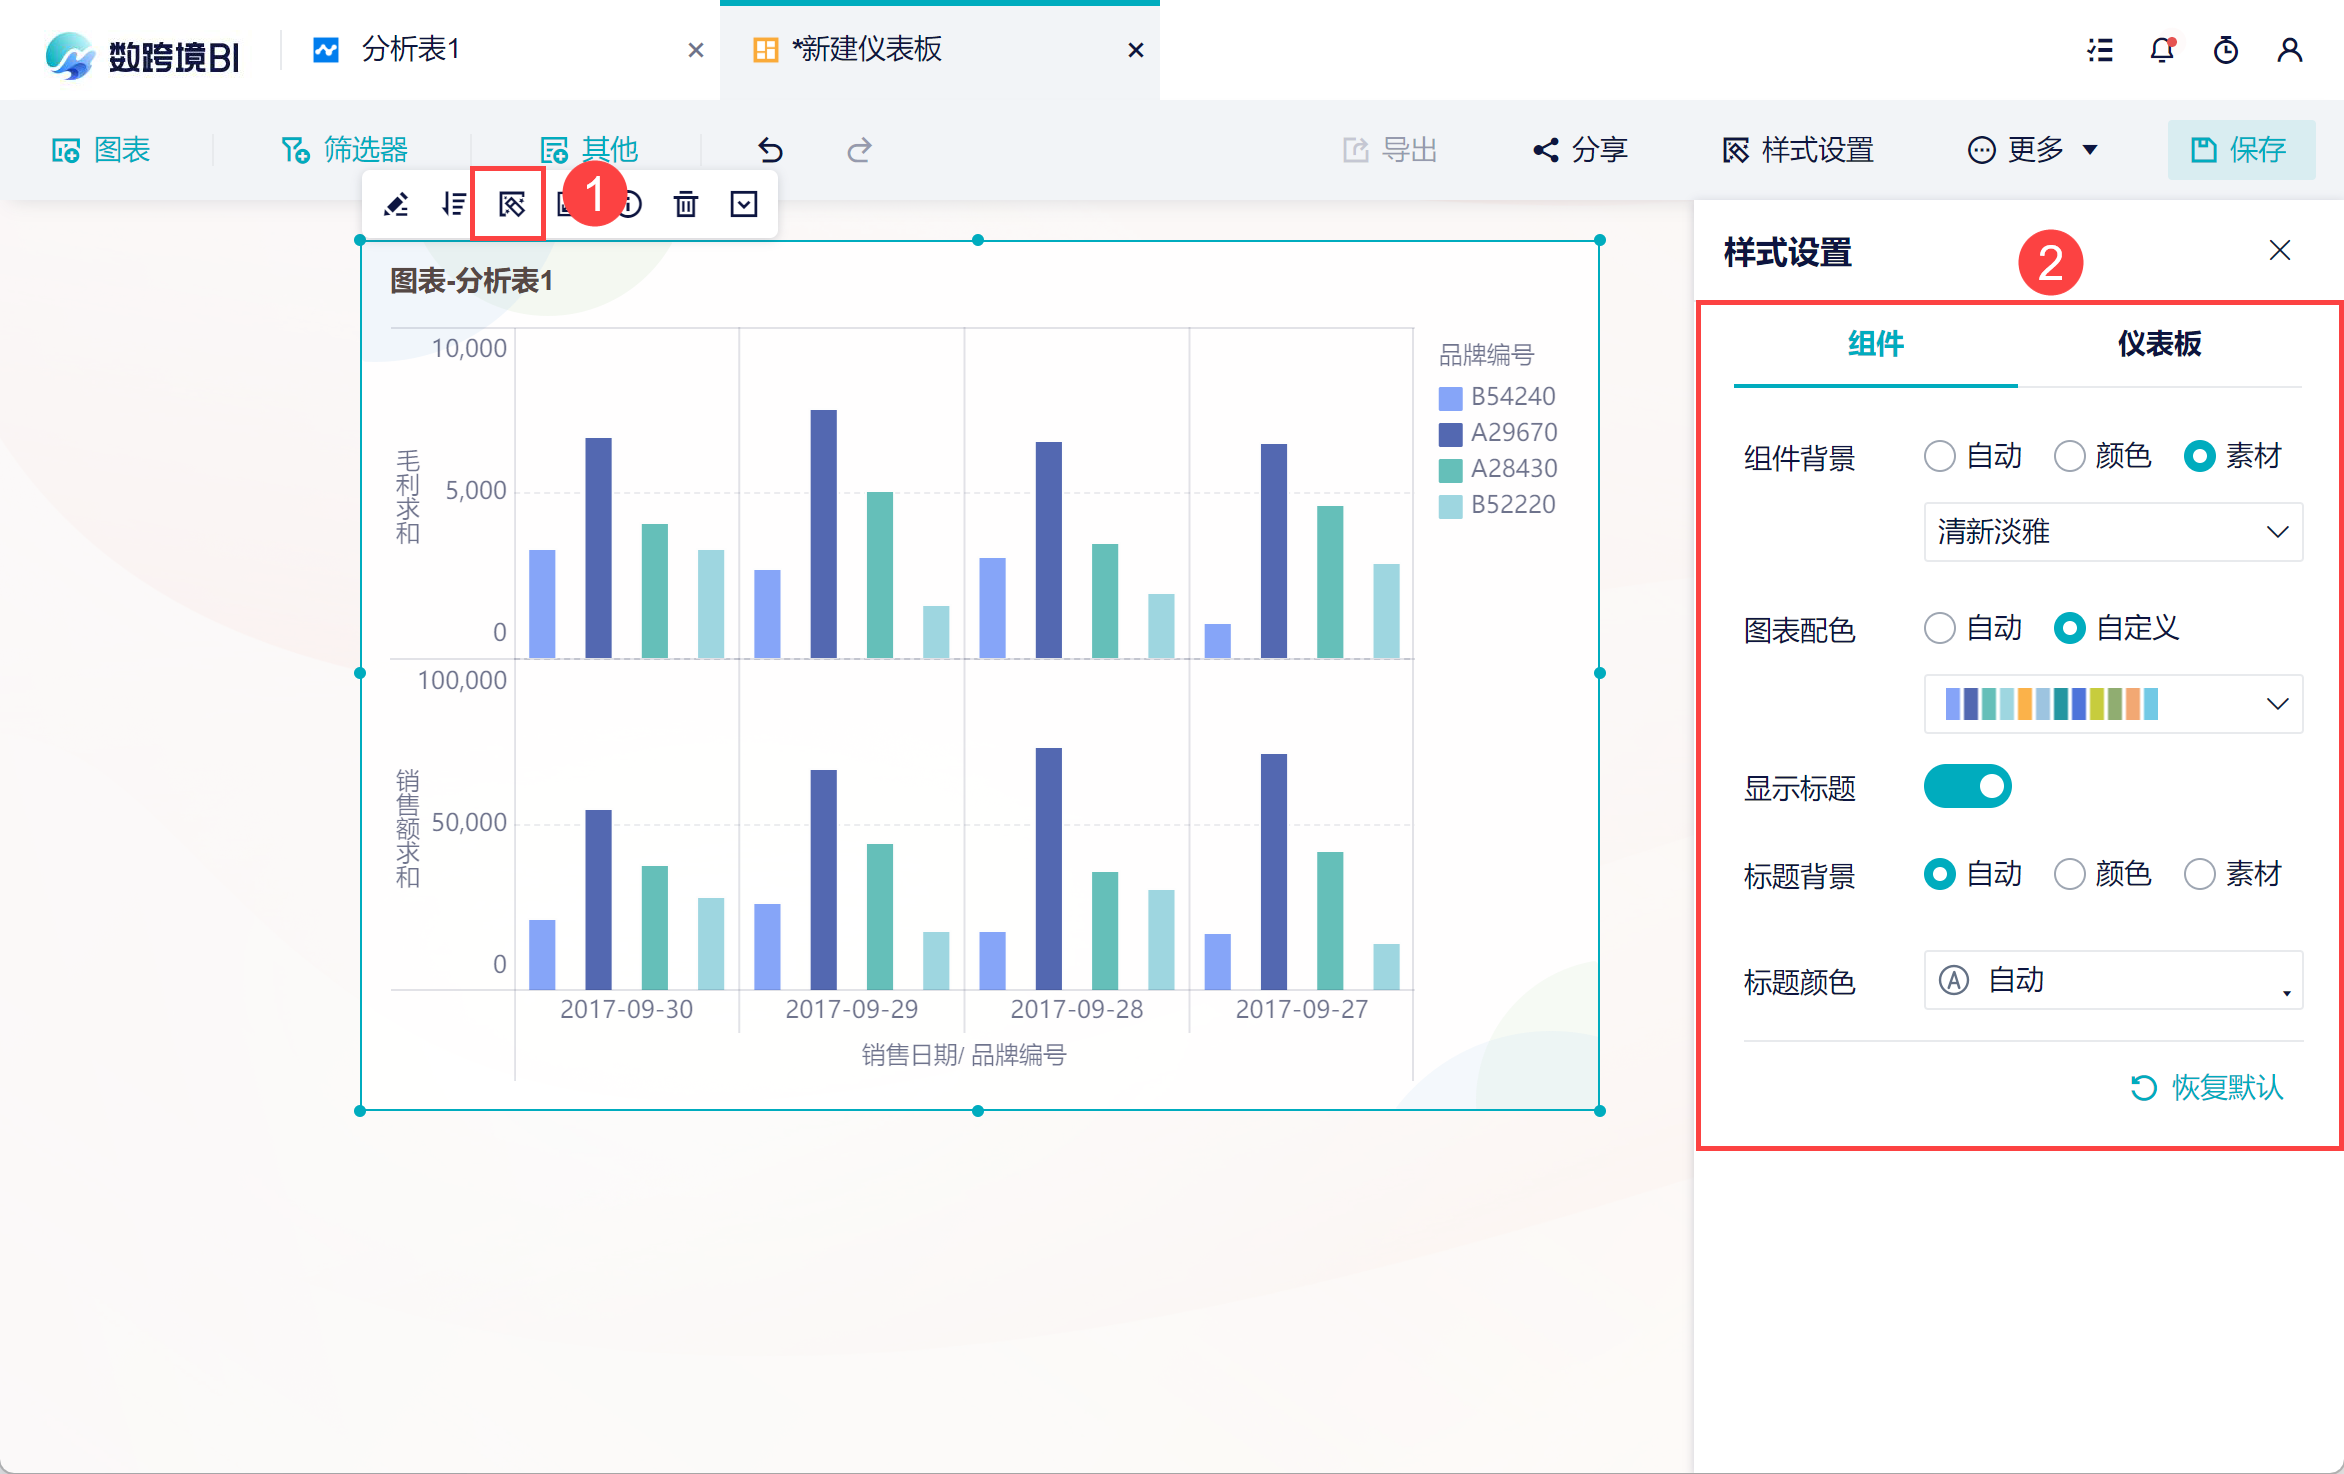Delete the chart using the trash icon
Image resolution: width=2344 pixels, height=1474 pixels.
[686, 205]
